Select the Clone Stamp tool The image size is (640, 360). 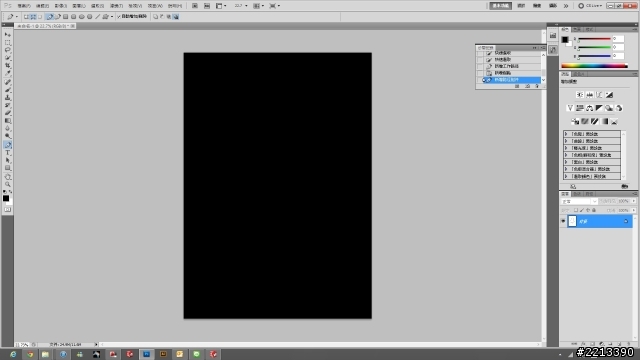click(7, 98)
